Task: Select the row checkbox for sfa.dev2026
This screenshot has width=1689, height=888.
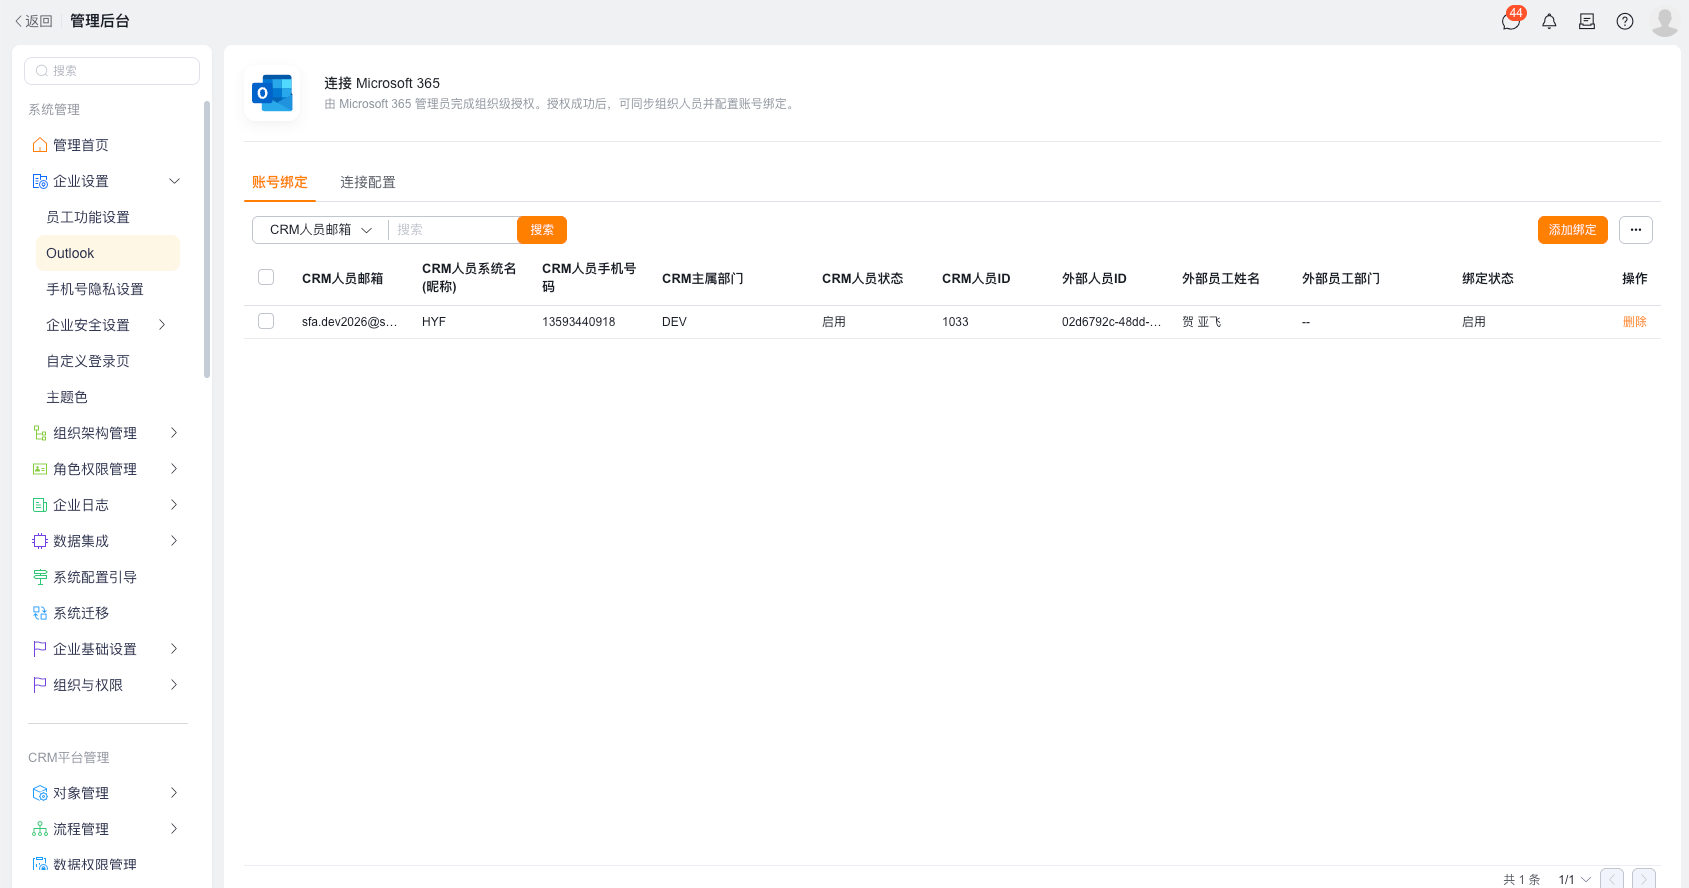Action: click(266, 321)
